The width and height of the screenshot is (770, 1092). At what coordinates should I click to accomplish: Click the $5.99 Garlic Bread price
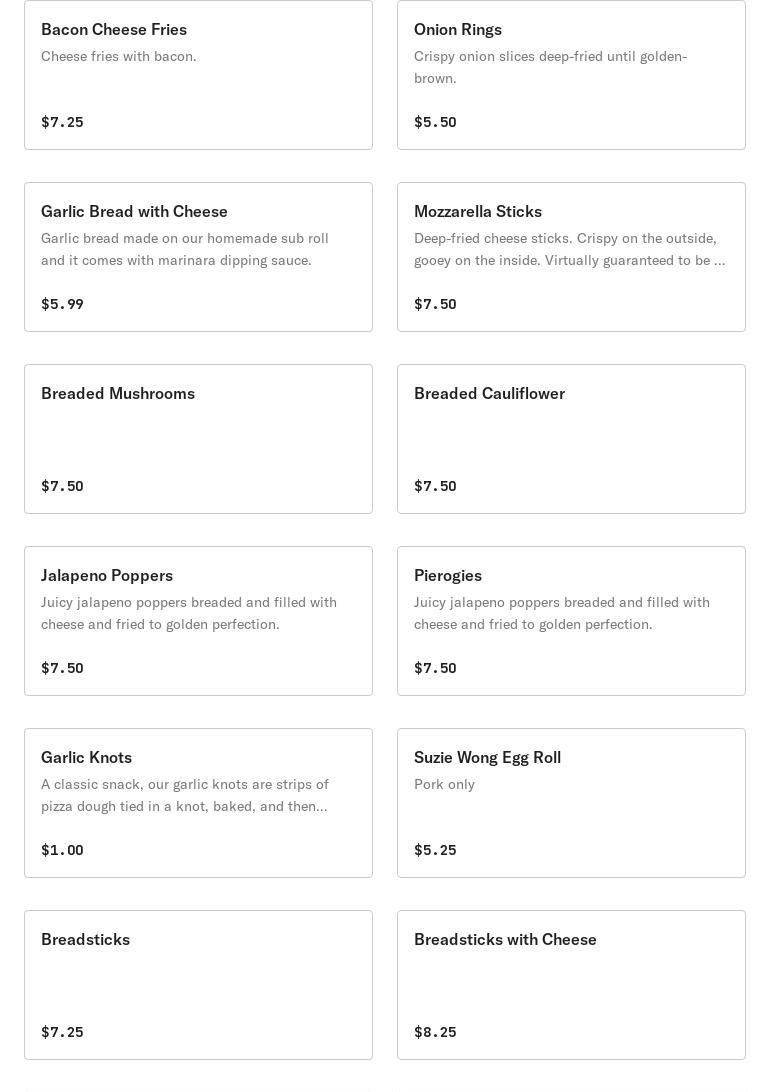point(62,304)
